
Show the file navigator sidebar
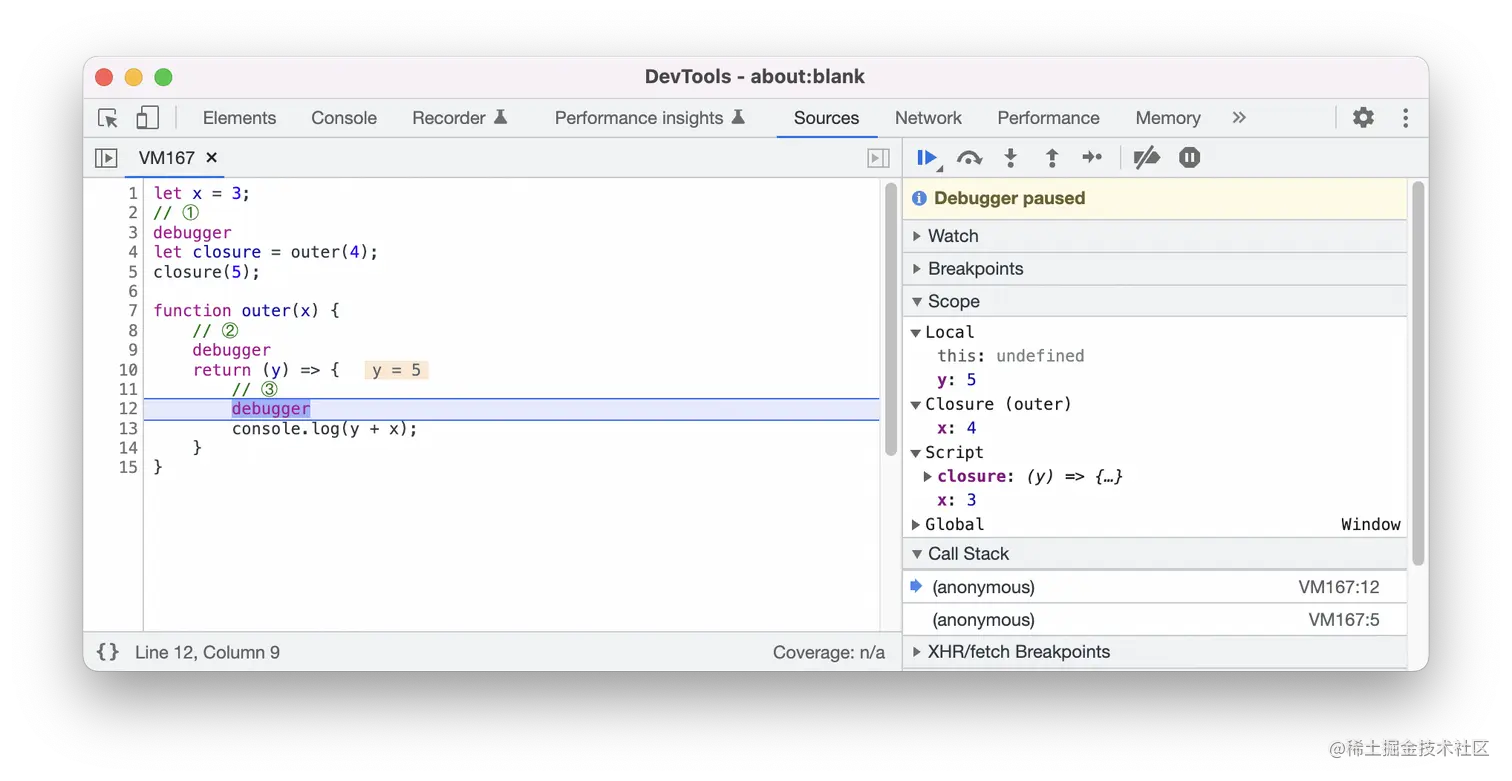pos(106,157)
